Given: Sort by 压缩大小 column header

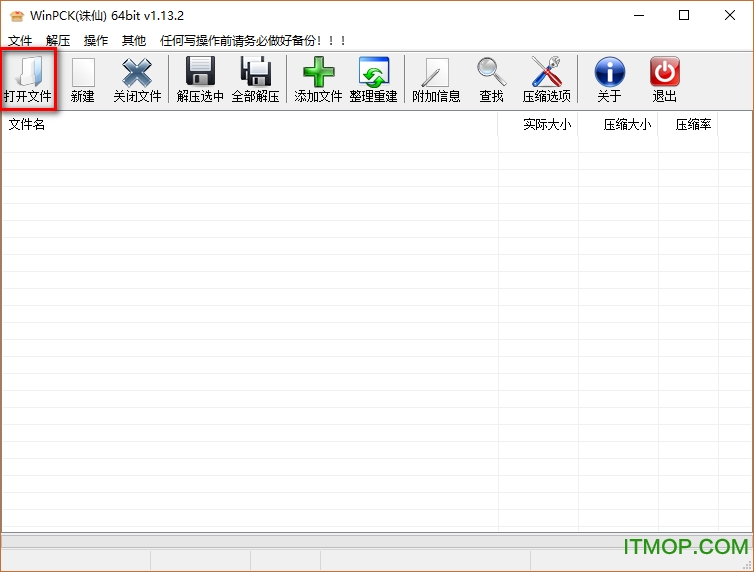Looking at the screenshot, I should (626, 125).
